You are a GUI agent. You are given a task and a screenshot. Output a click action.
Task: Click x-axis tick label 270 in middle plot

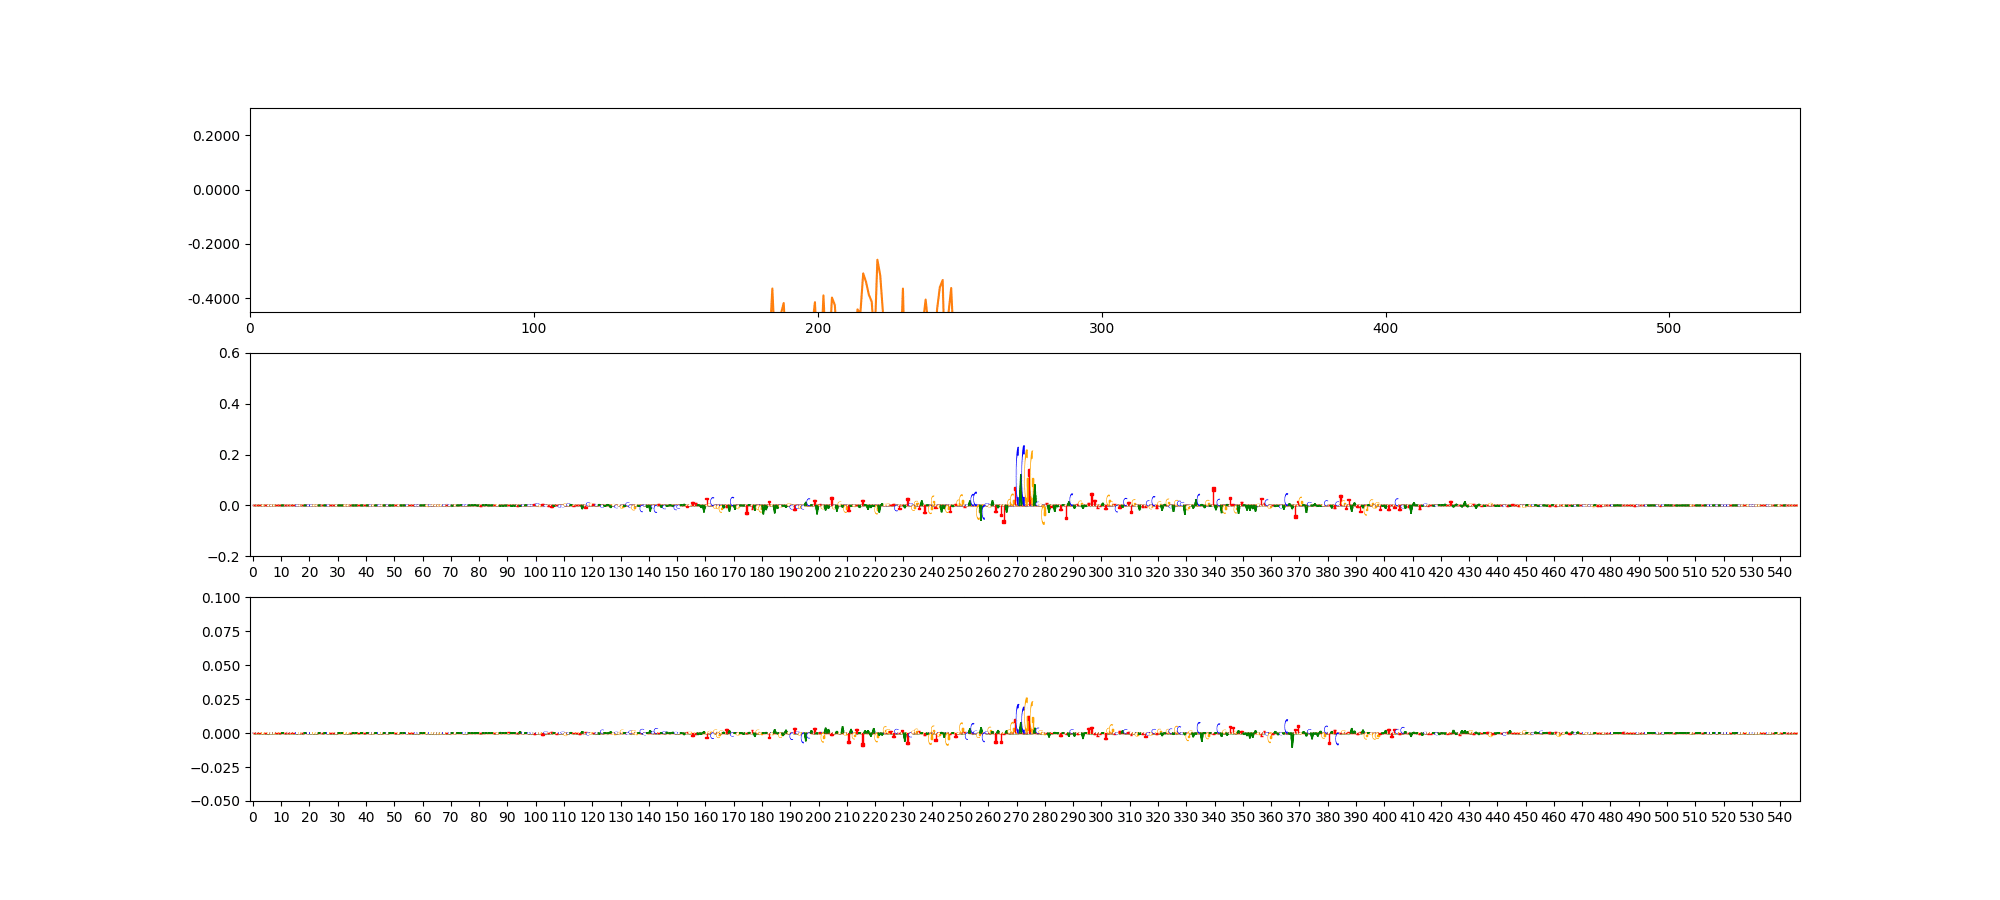(1016, 572)
